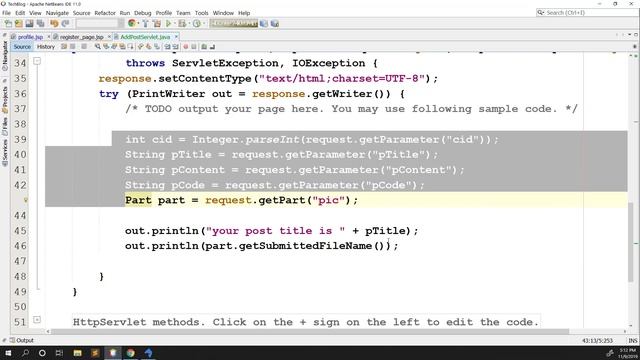Open Sublime Text from the taskbar
The image size is (640, 360).
point(95,353)
